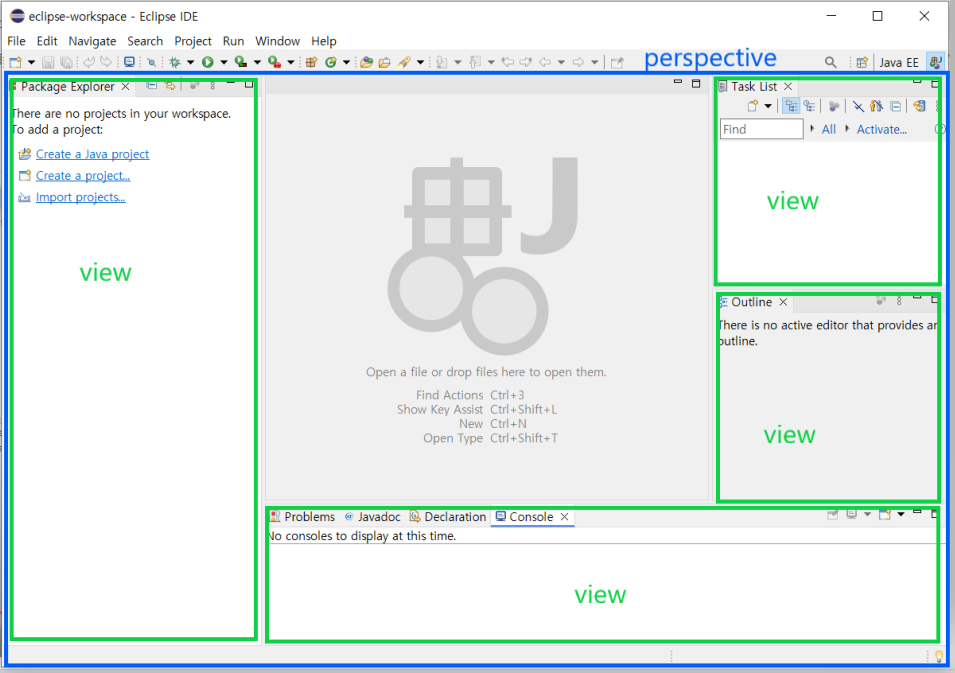This screenshot has width=955, height=673.
Task: Switch to the Java EE perspective button
Action: click(899, 62)
